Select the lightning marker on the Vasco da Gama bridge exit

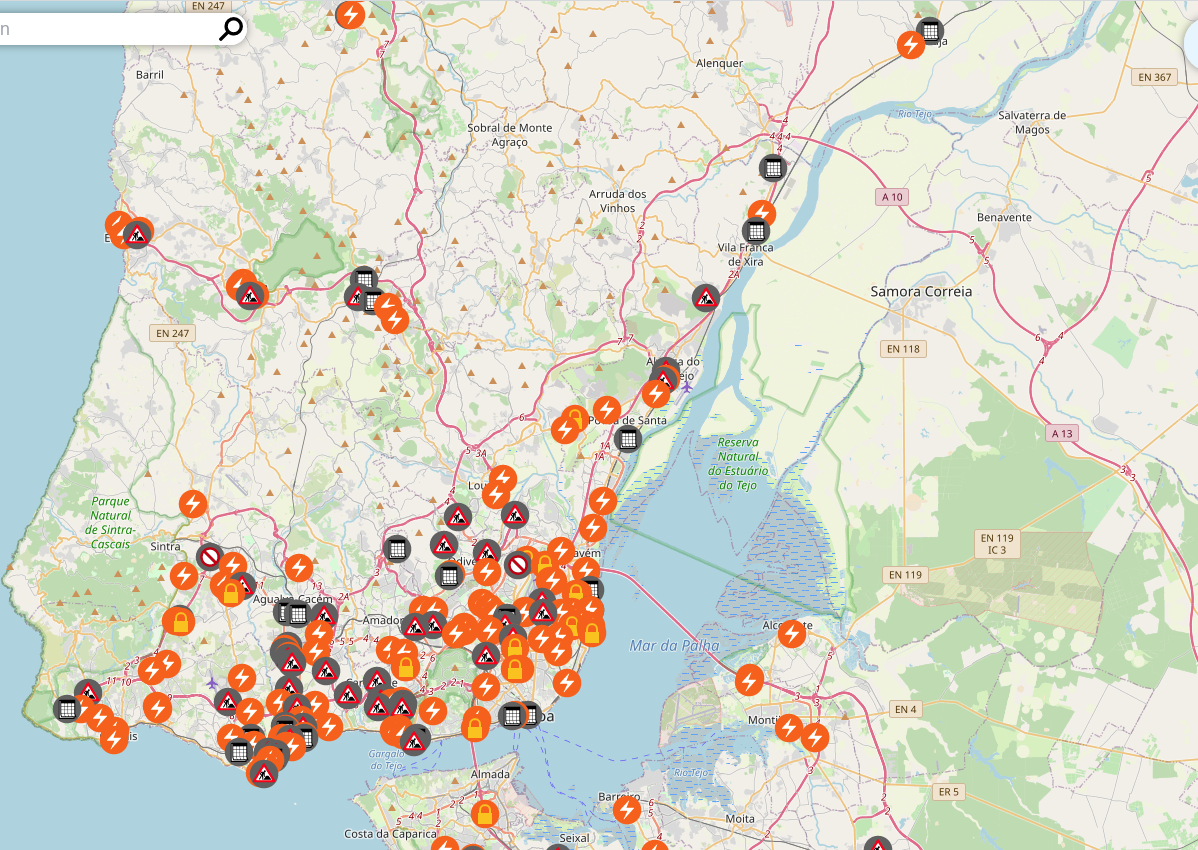coord(749,680)
